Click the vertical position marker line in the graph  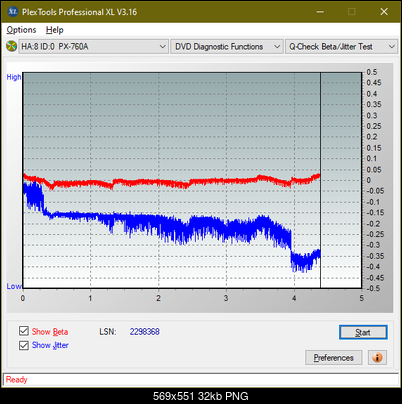point(320,180)
